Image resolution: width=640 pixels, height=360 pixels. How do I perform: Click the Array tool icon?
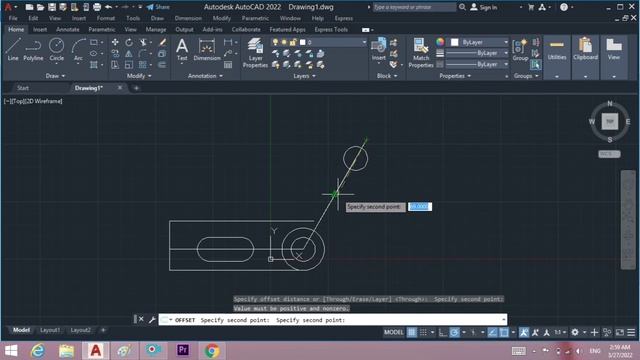[142, 64]
